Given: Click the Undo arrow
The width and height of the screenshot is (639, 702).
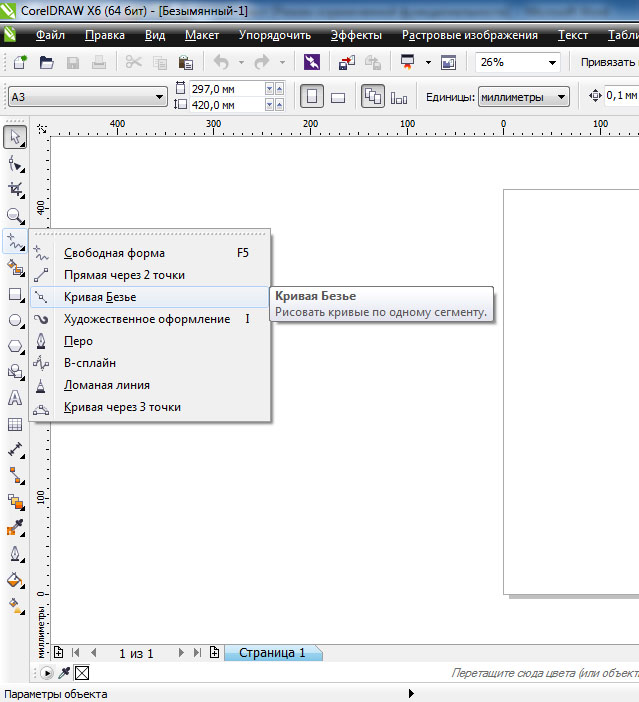Looking at the screenshot, I should pyautogui.click(x=222, y=62).
